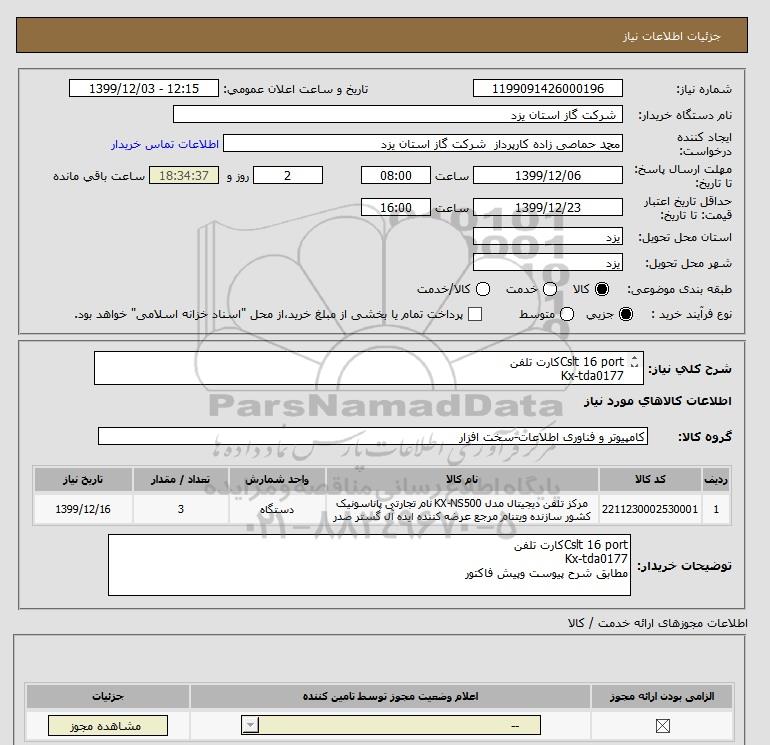Click the دستگاه unit cell

click(277, 509)
